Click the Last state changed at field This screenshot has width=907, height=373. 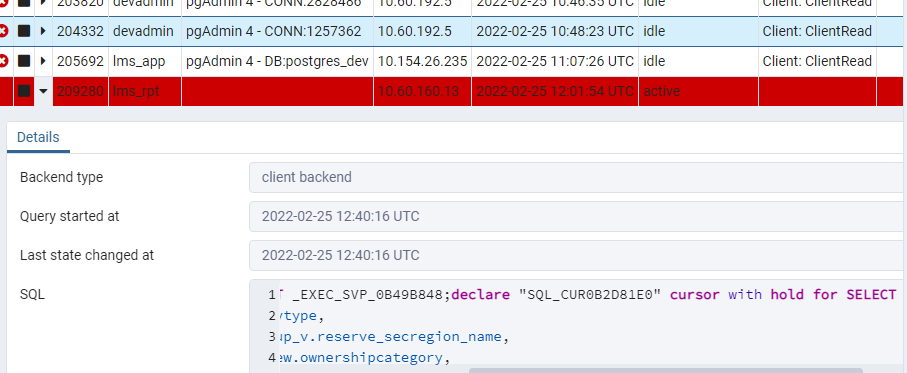(578, 255)
